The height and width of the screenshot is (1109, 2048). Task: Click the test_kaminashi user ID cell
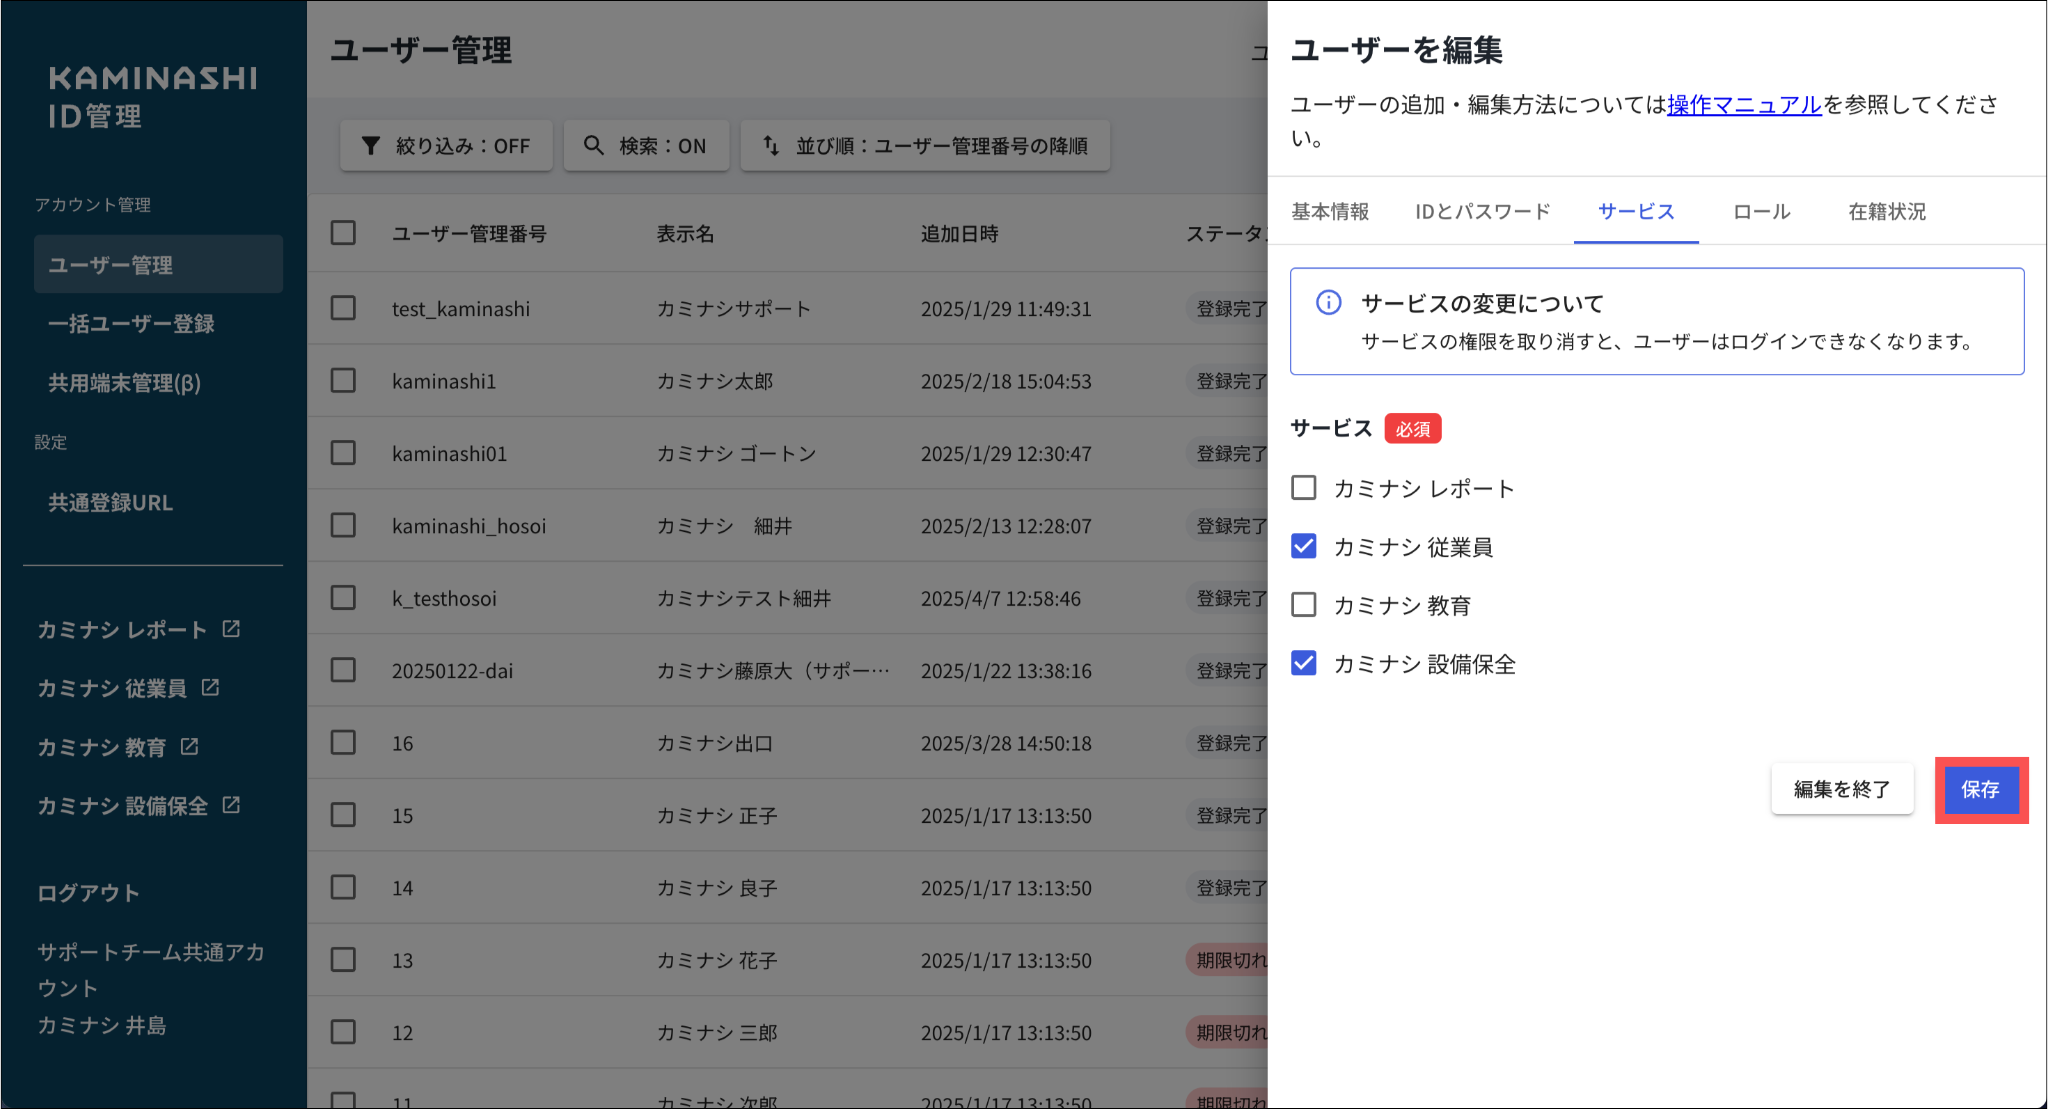(461, 308)
